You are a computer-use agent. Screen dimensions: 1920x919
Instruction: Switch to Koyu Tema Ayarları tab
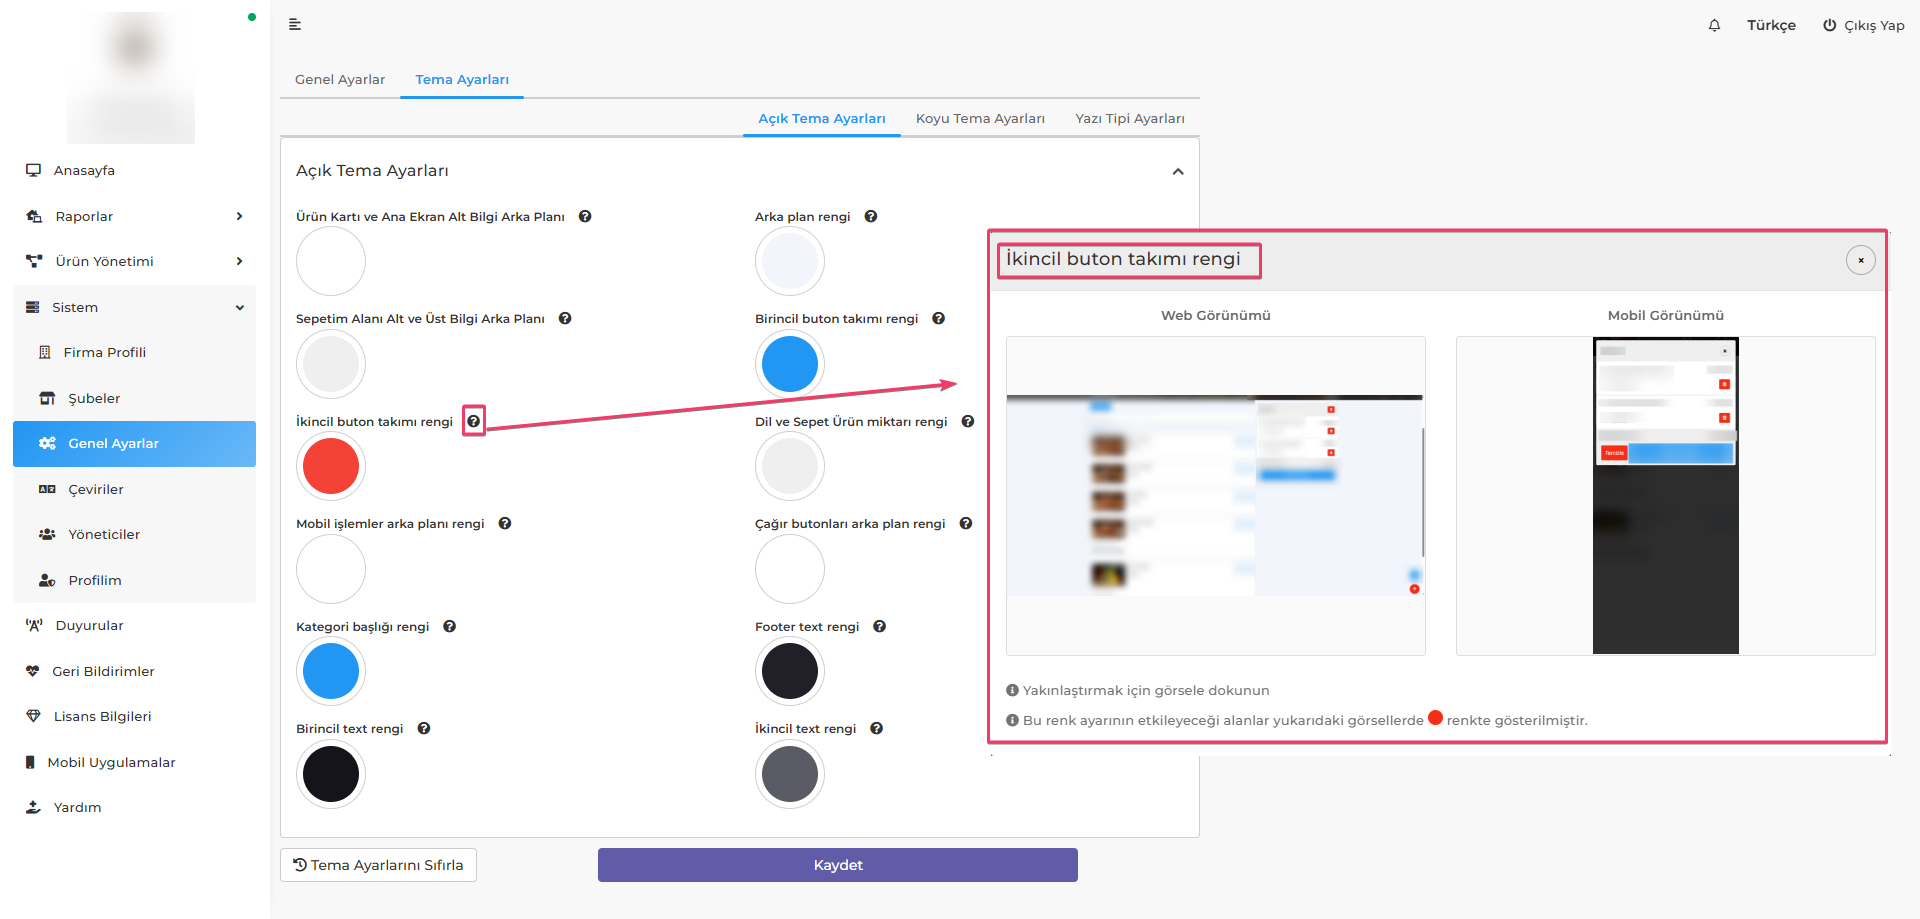pos(980,119)
